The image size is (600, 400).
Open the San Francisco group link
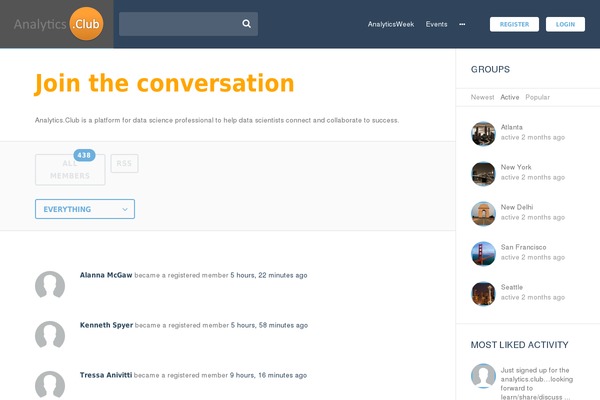pos(523,247)
